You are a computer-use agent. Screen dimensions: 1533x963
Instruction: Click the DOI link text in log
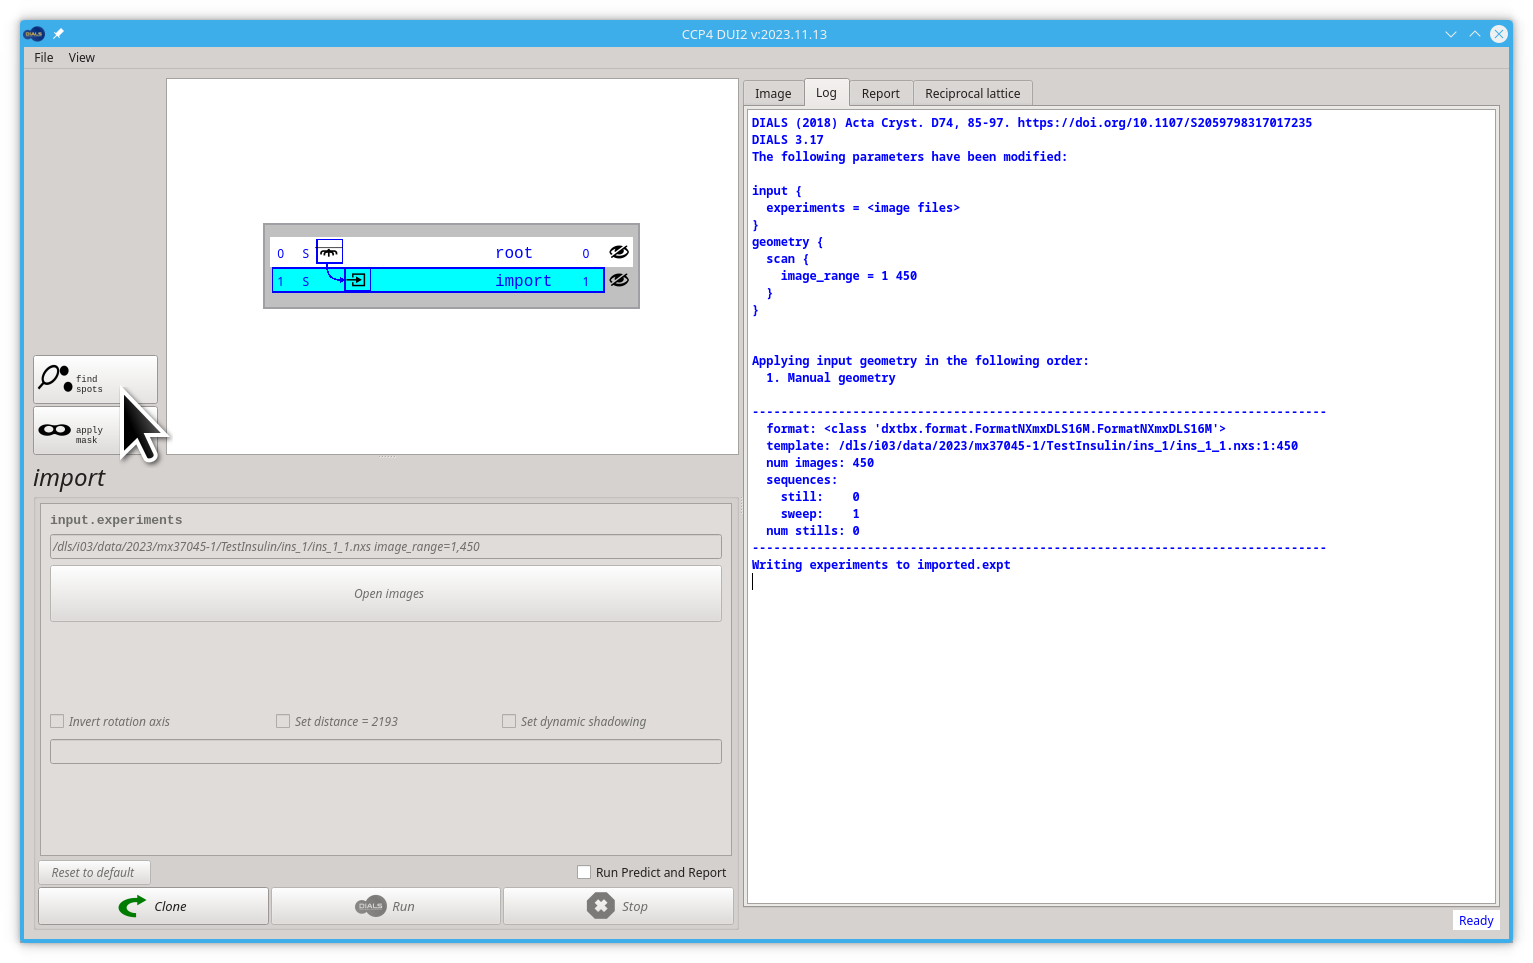(1165, 123)
